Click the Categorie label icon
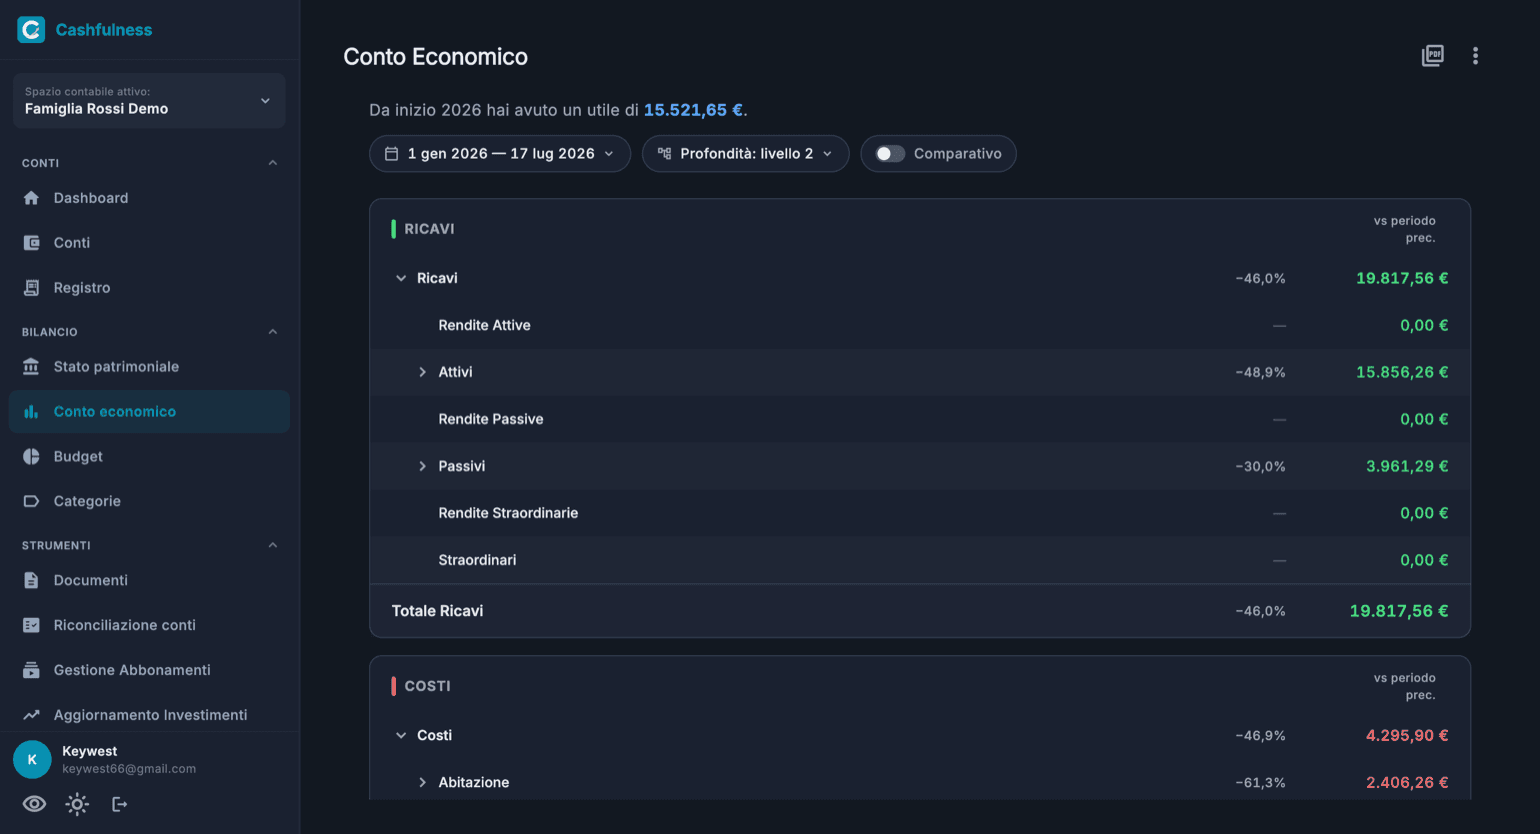Screen dimensions: 1540x834 click(31, 502)
